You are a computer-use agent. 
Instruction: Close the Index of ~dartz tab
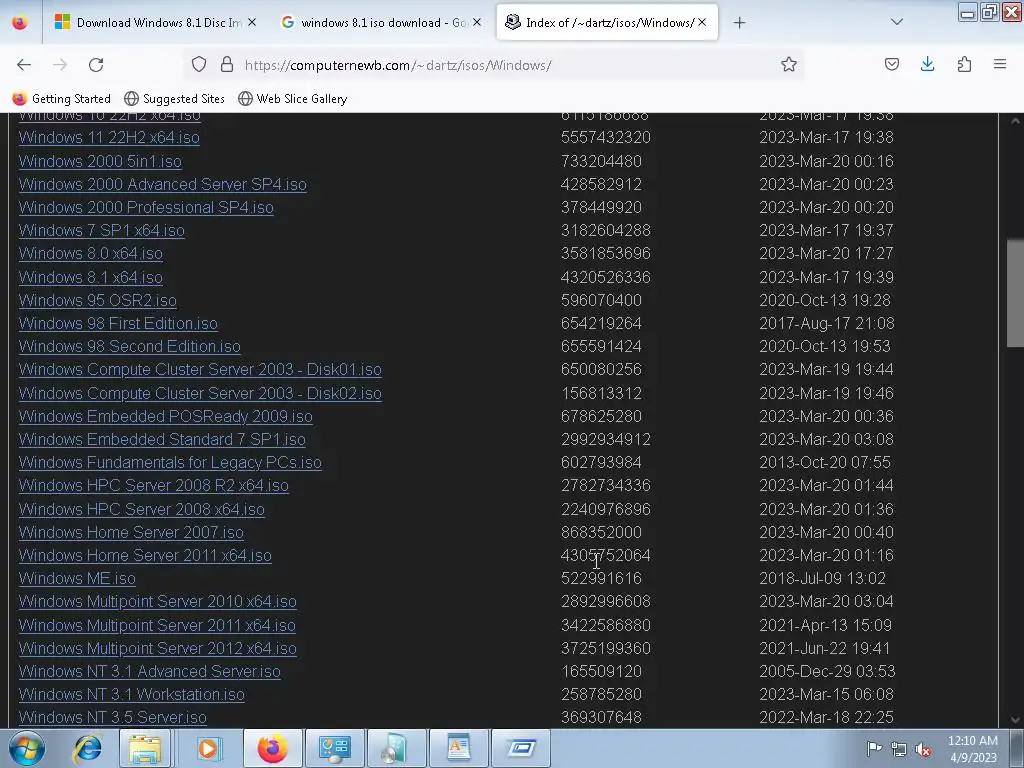click(x=702, y=23)
